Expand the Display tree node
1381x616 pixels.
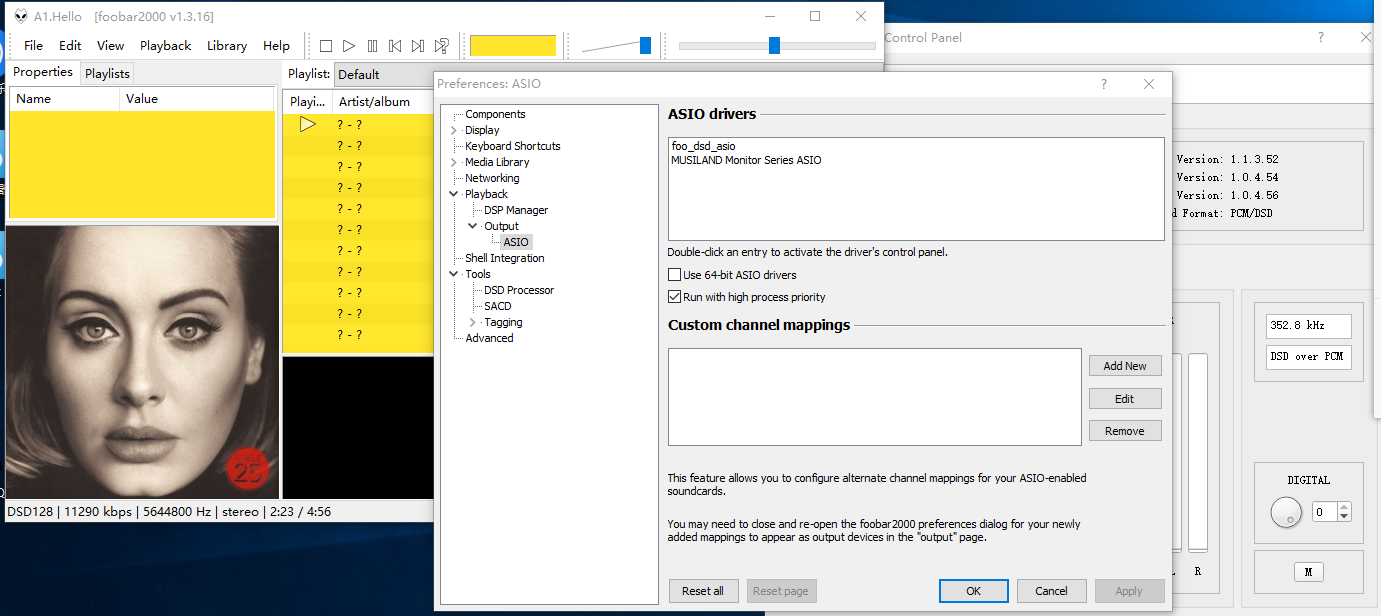[x=454, y=130]
